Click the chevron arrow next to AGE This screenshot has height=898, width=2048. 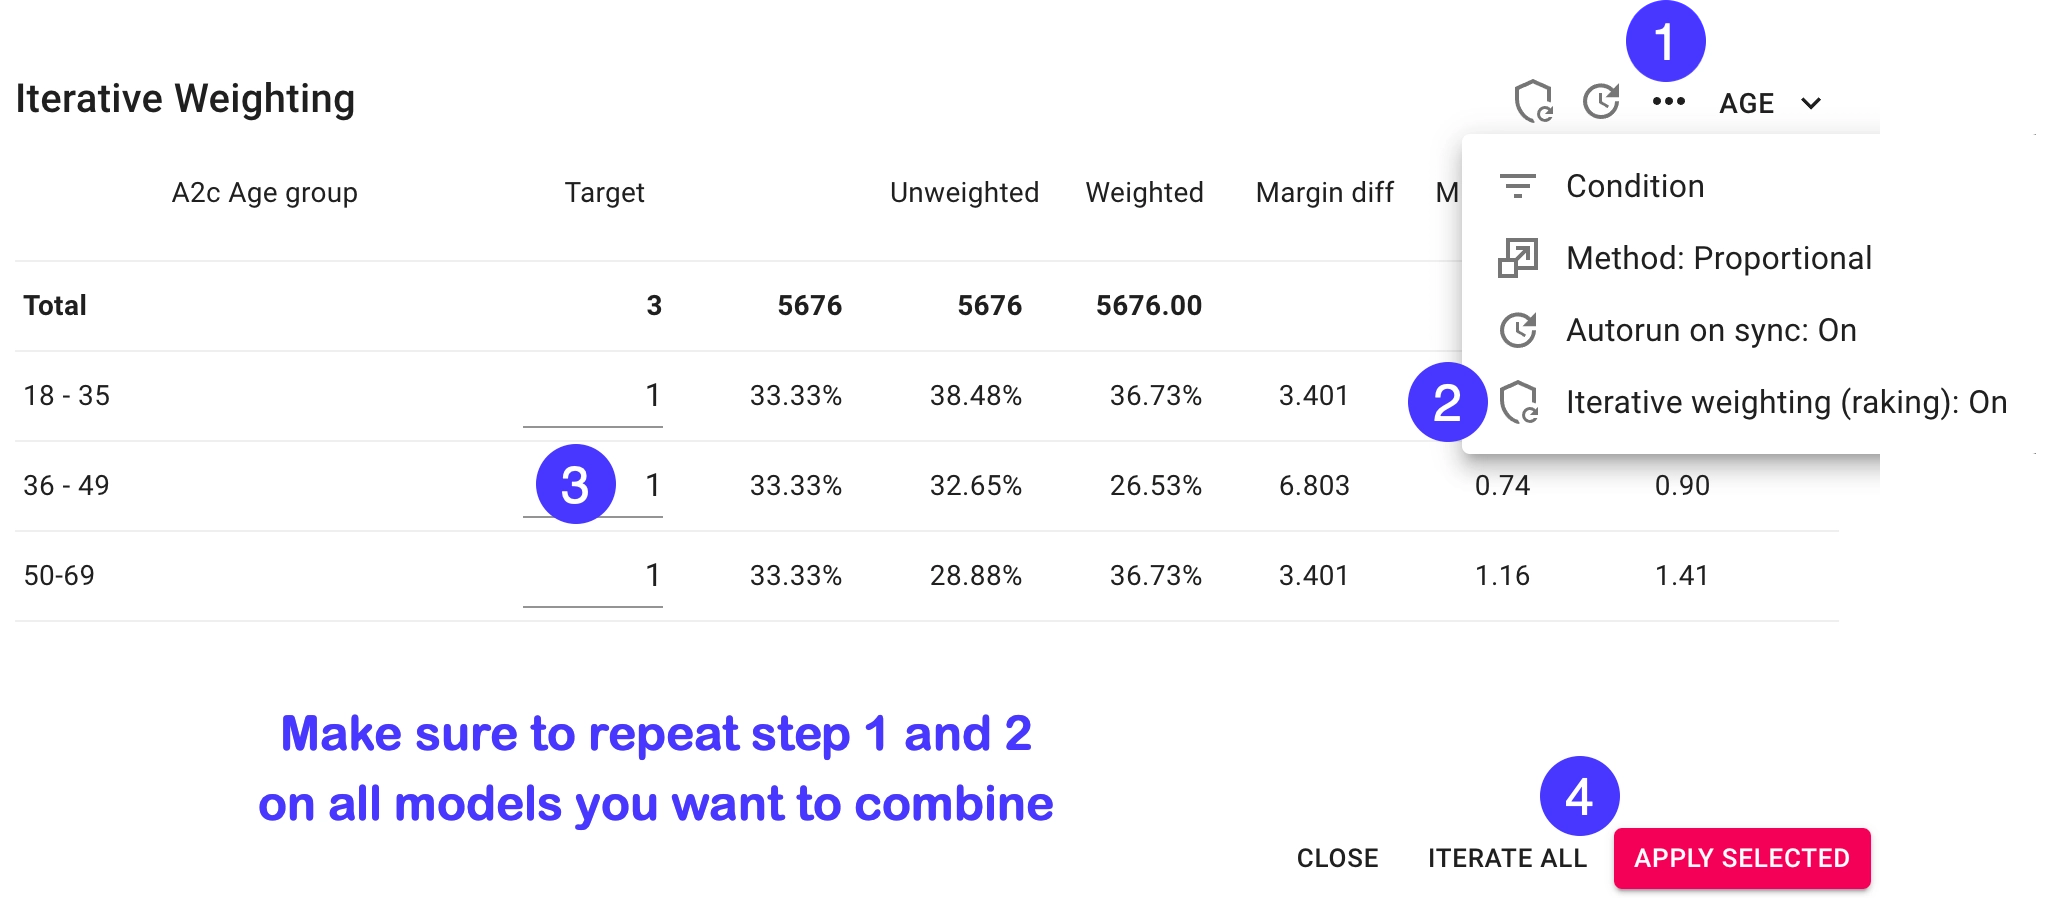pyautogui.click(x=1811, y=103)
